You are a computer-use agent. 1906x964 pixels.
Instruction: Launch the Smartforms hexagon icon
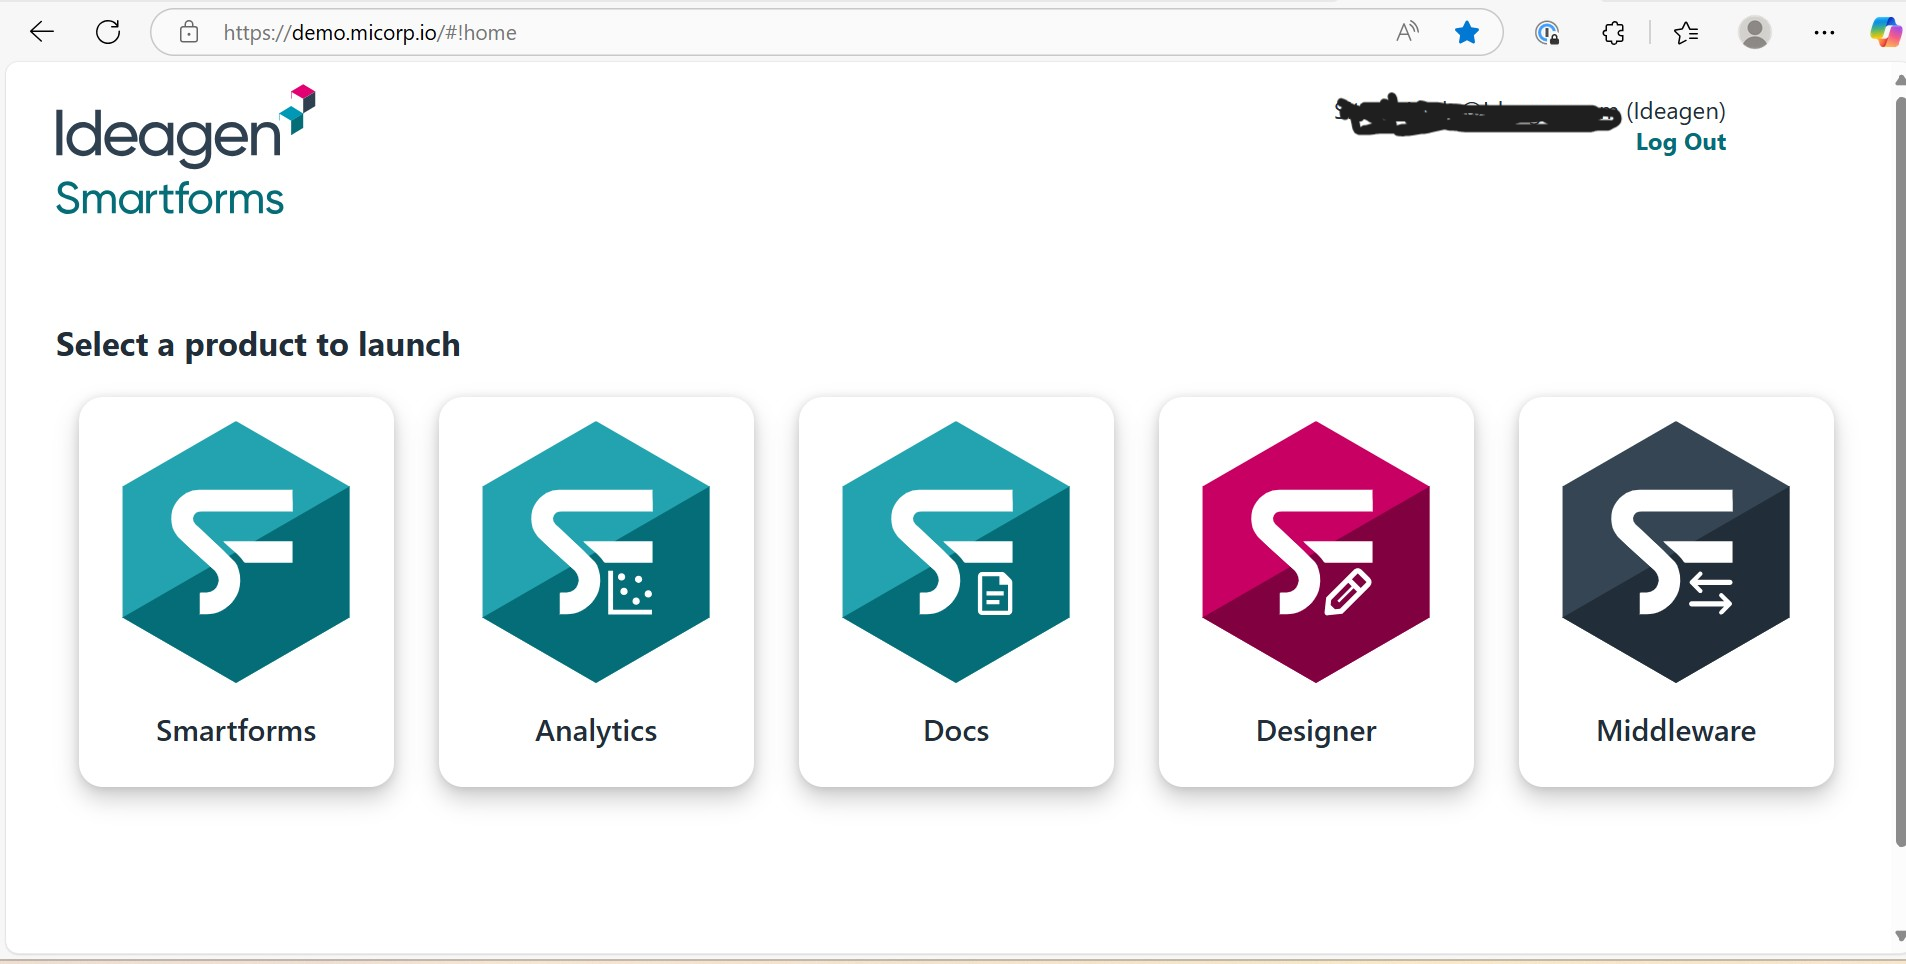(236, 552)
